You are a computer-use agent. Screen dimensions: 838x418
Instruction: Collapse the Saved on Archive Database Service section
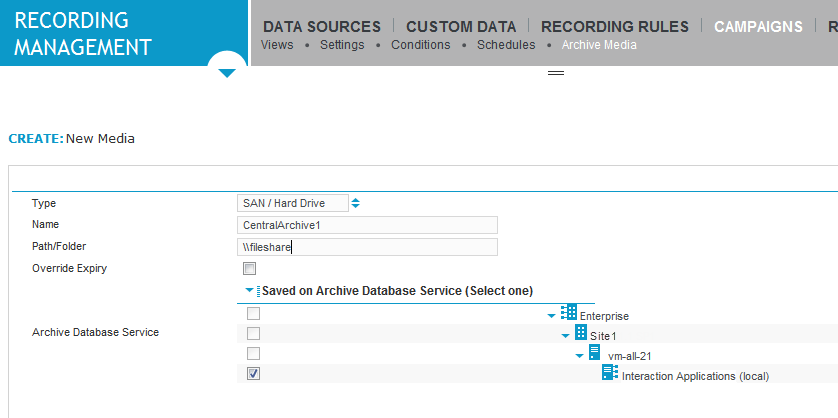(250, 290)
